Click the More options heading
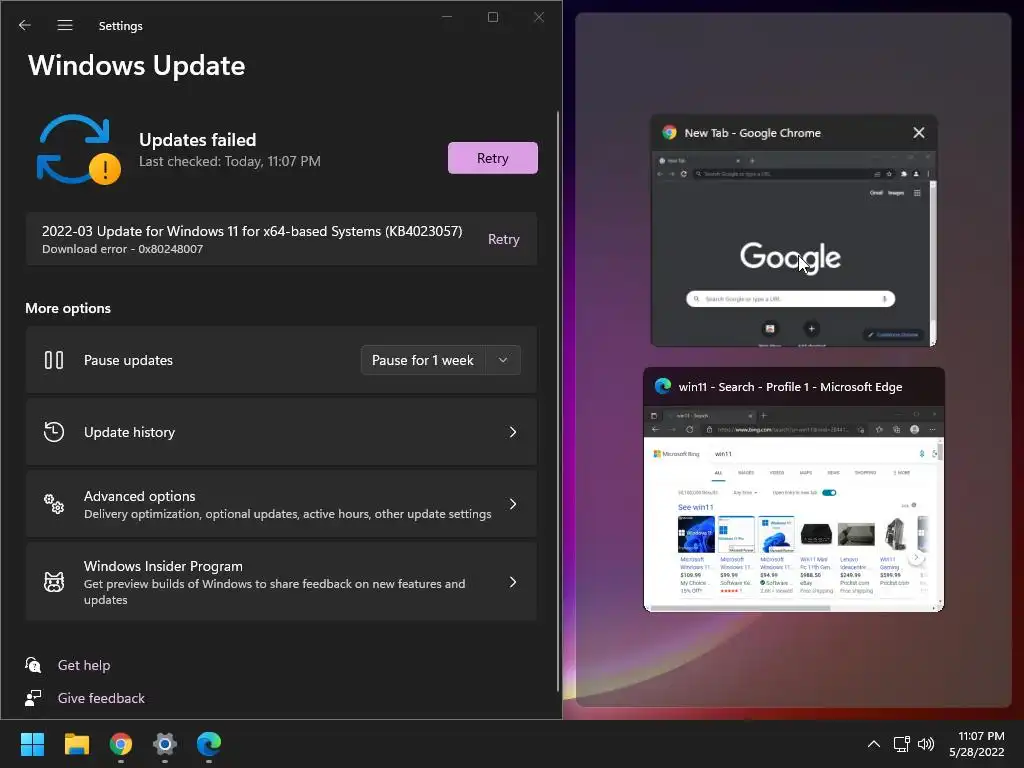The image size is (1024, 768). (x=68, y=308)
